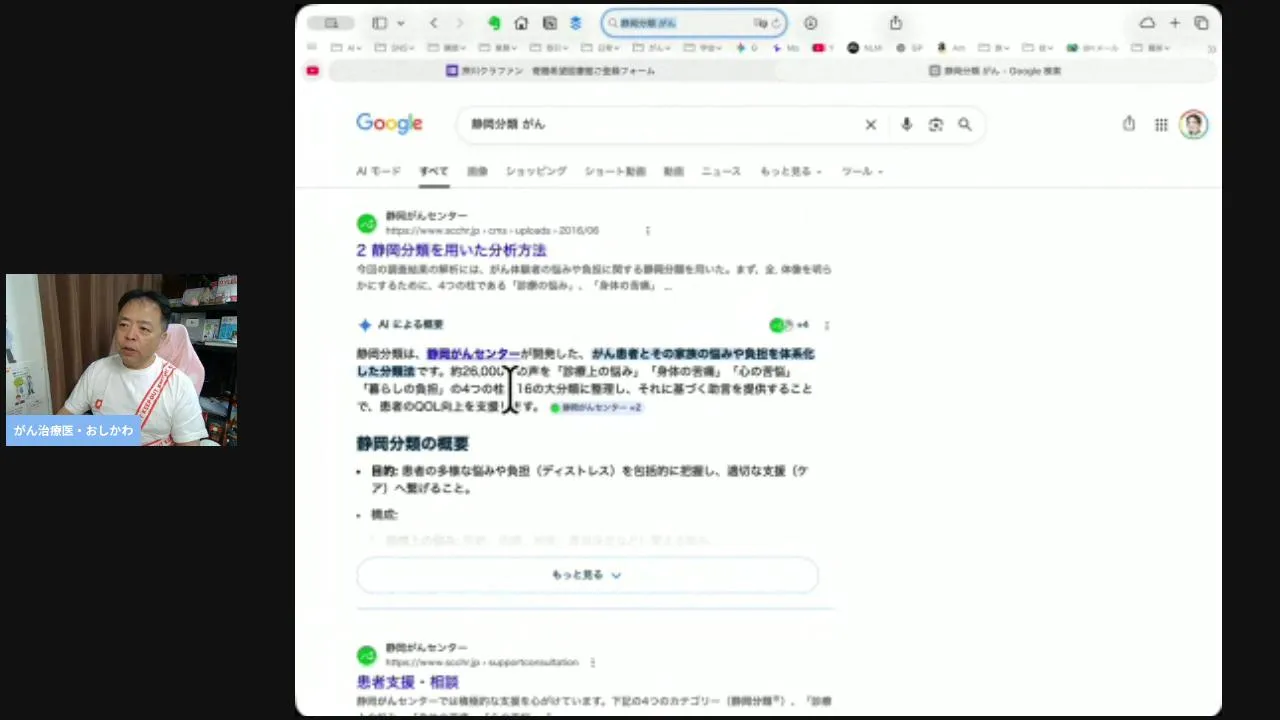Open the Google page share icon
Image resolution: width=1280 pixels, height=720 pixels.
(x=1129, y=124)
